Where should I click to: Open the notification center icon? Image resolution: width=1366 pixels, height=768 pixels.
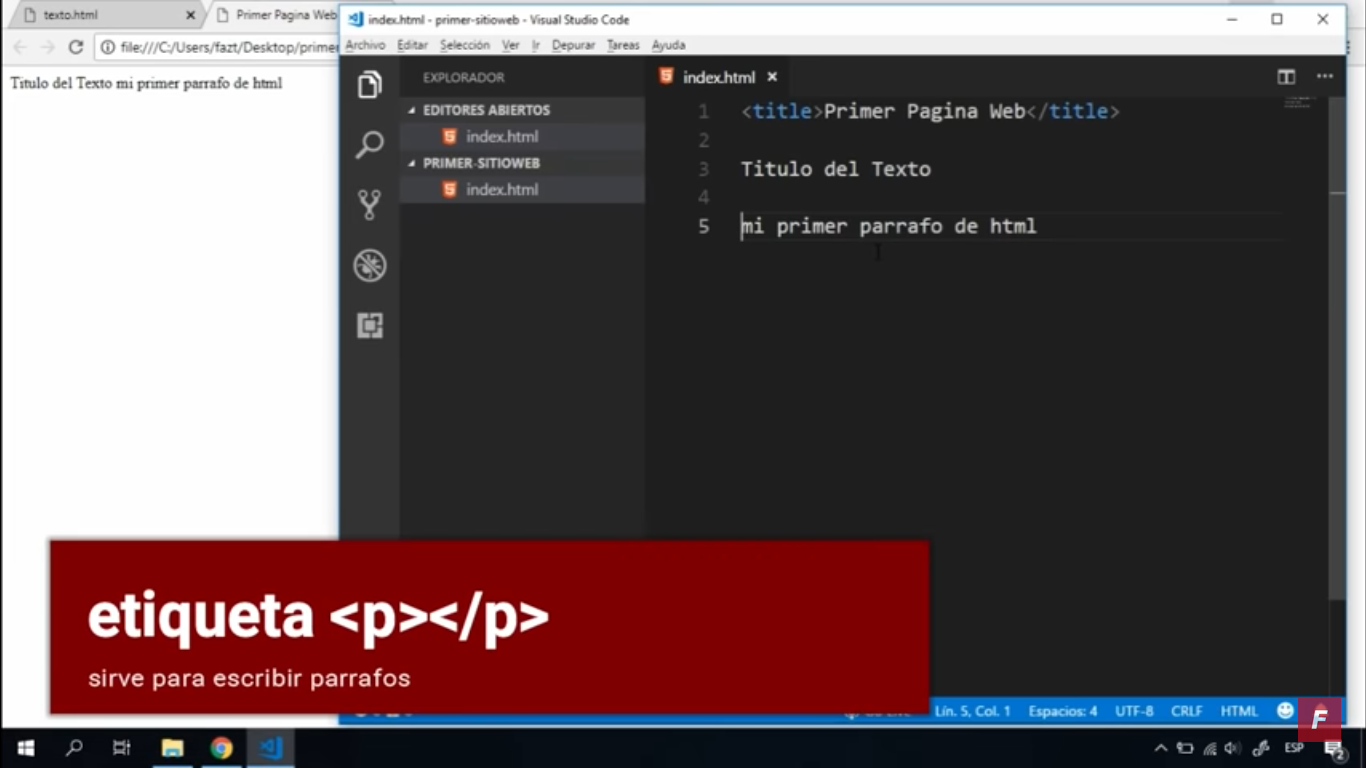(1335, 748)
